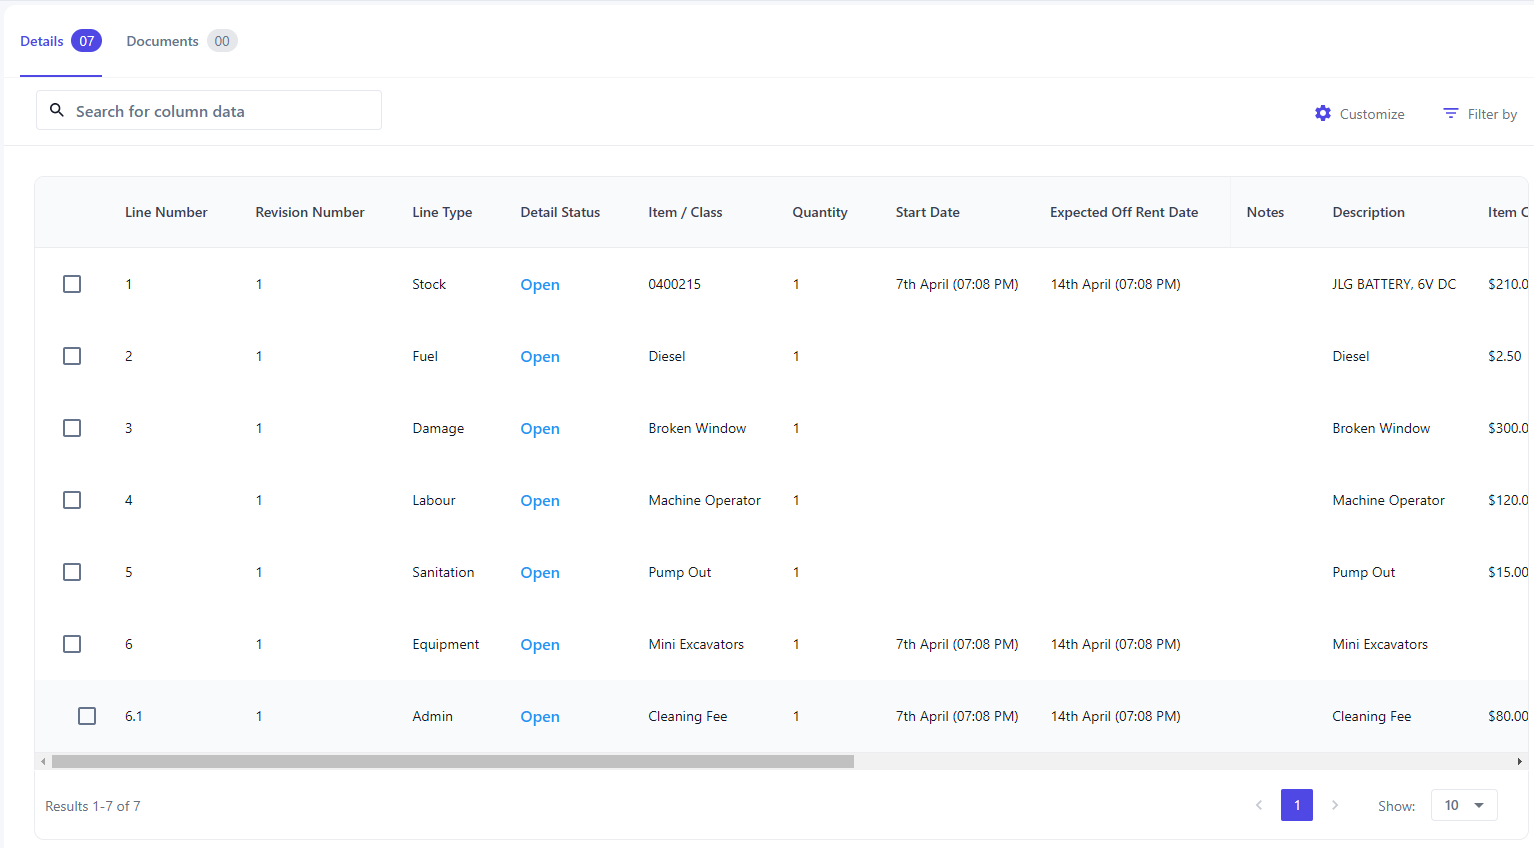Click the scrollbar left arrow

tap(43, 762)
